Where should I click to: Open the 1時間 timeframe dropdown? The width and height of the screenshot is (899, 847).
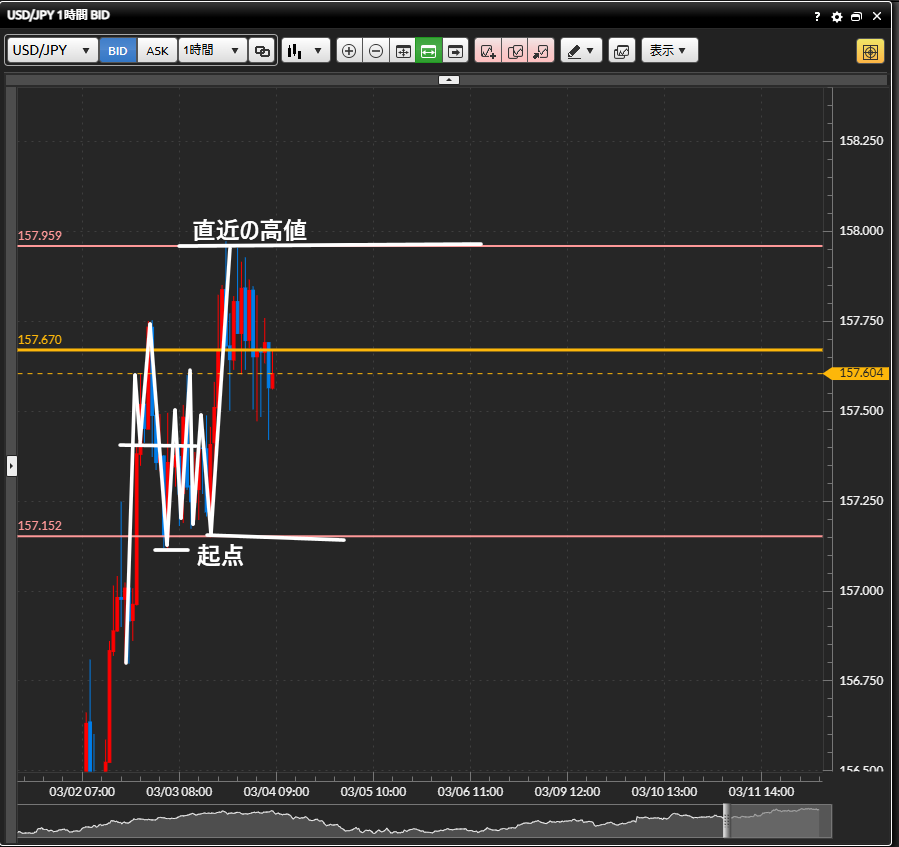(213, 51)
